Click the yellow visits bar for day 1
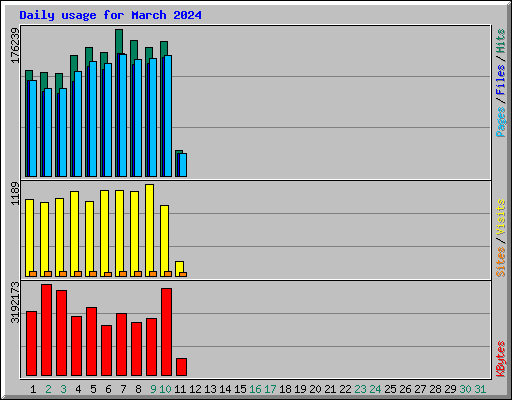The width and height of the screenshot is (512, 400). tap(30, 238)
